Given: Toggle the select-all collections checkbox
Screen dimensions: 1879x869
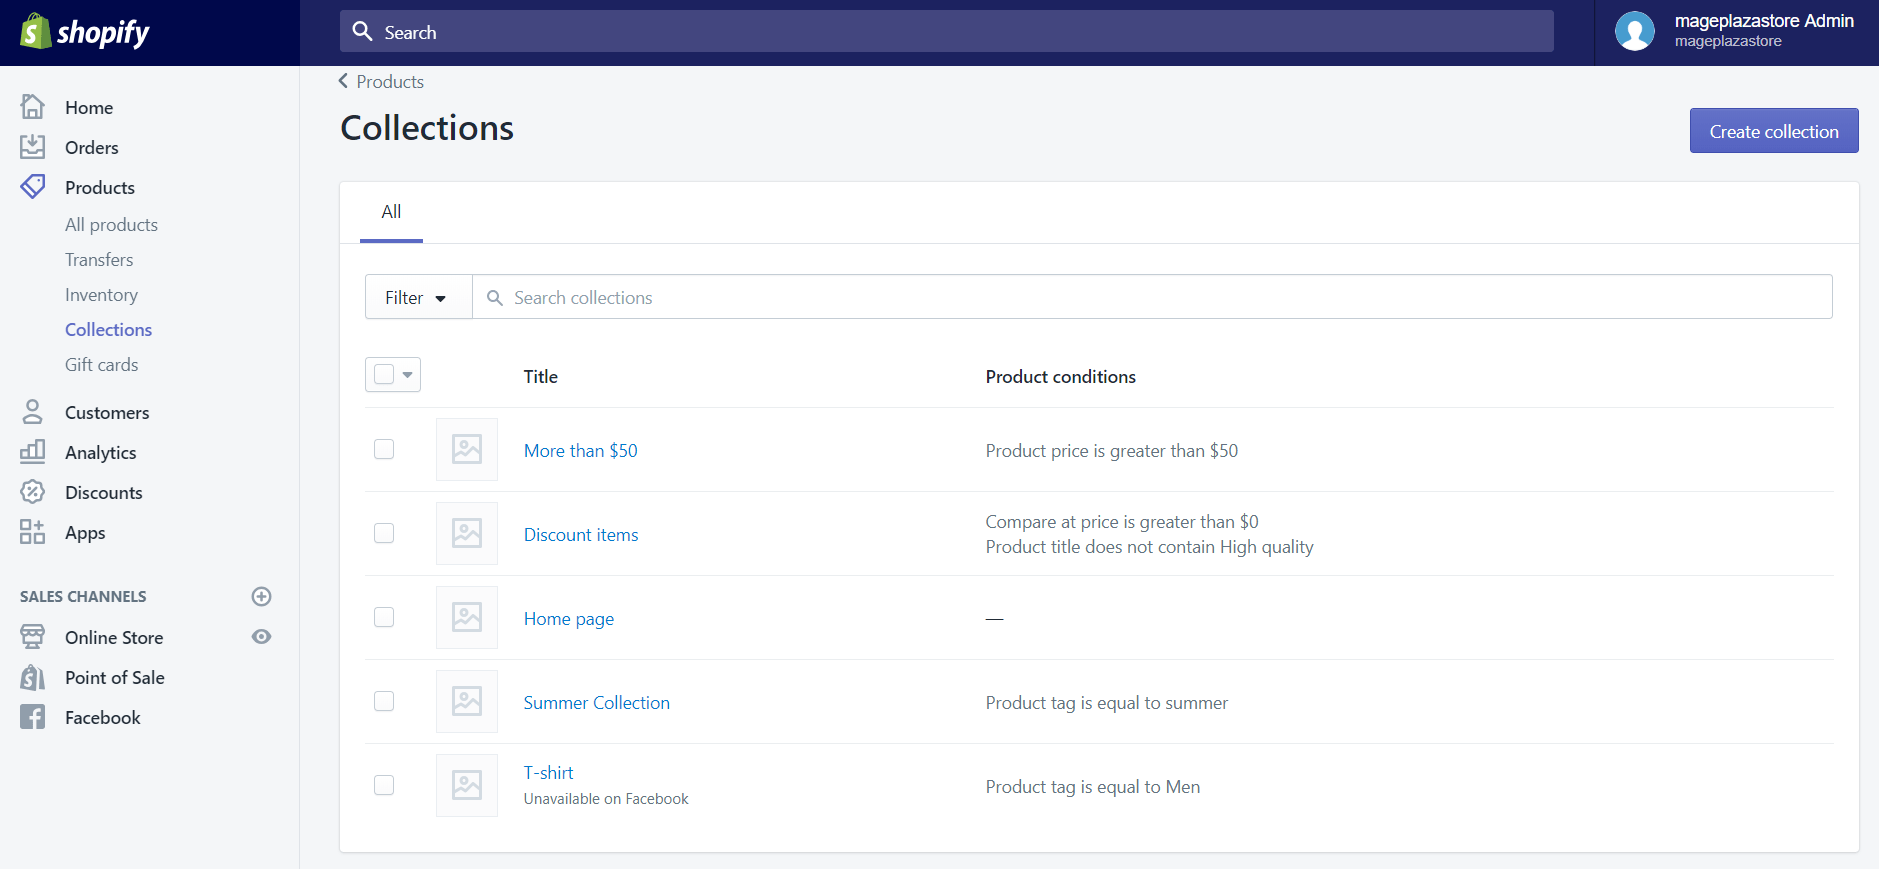Looking at the screenshot, I should [x=384, y=374].
